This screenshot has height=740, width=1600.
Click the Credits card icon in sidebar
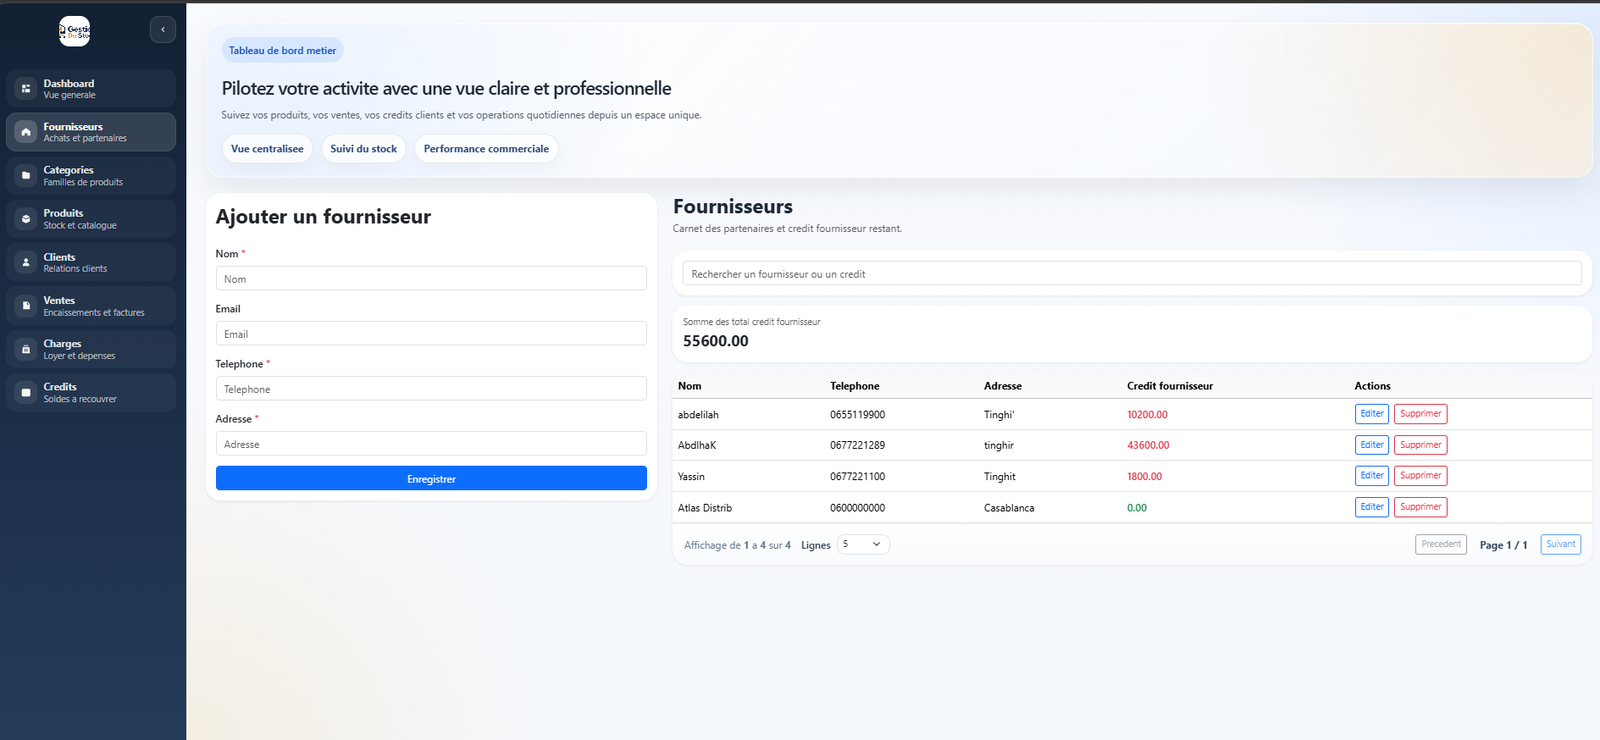click(x=26, y=392)
